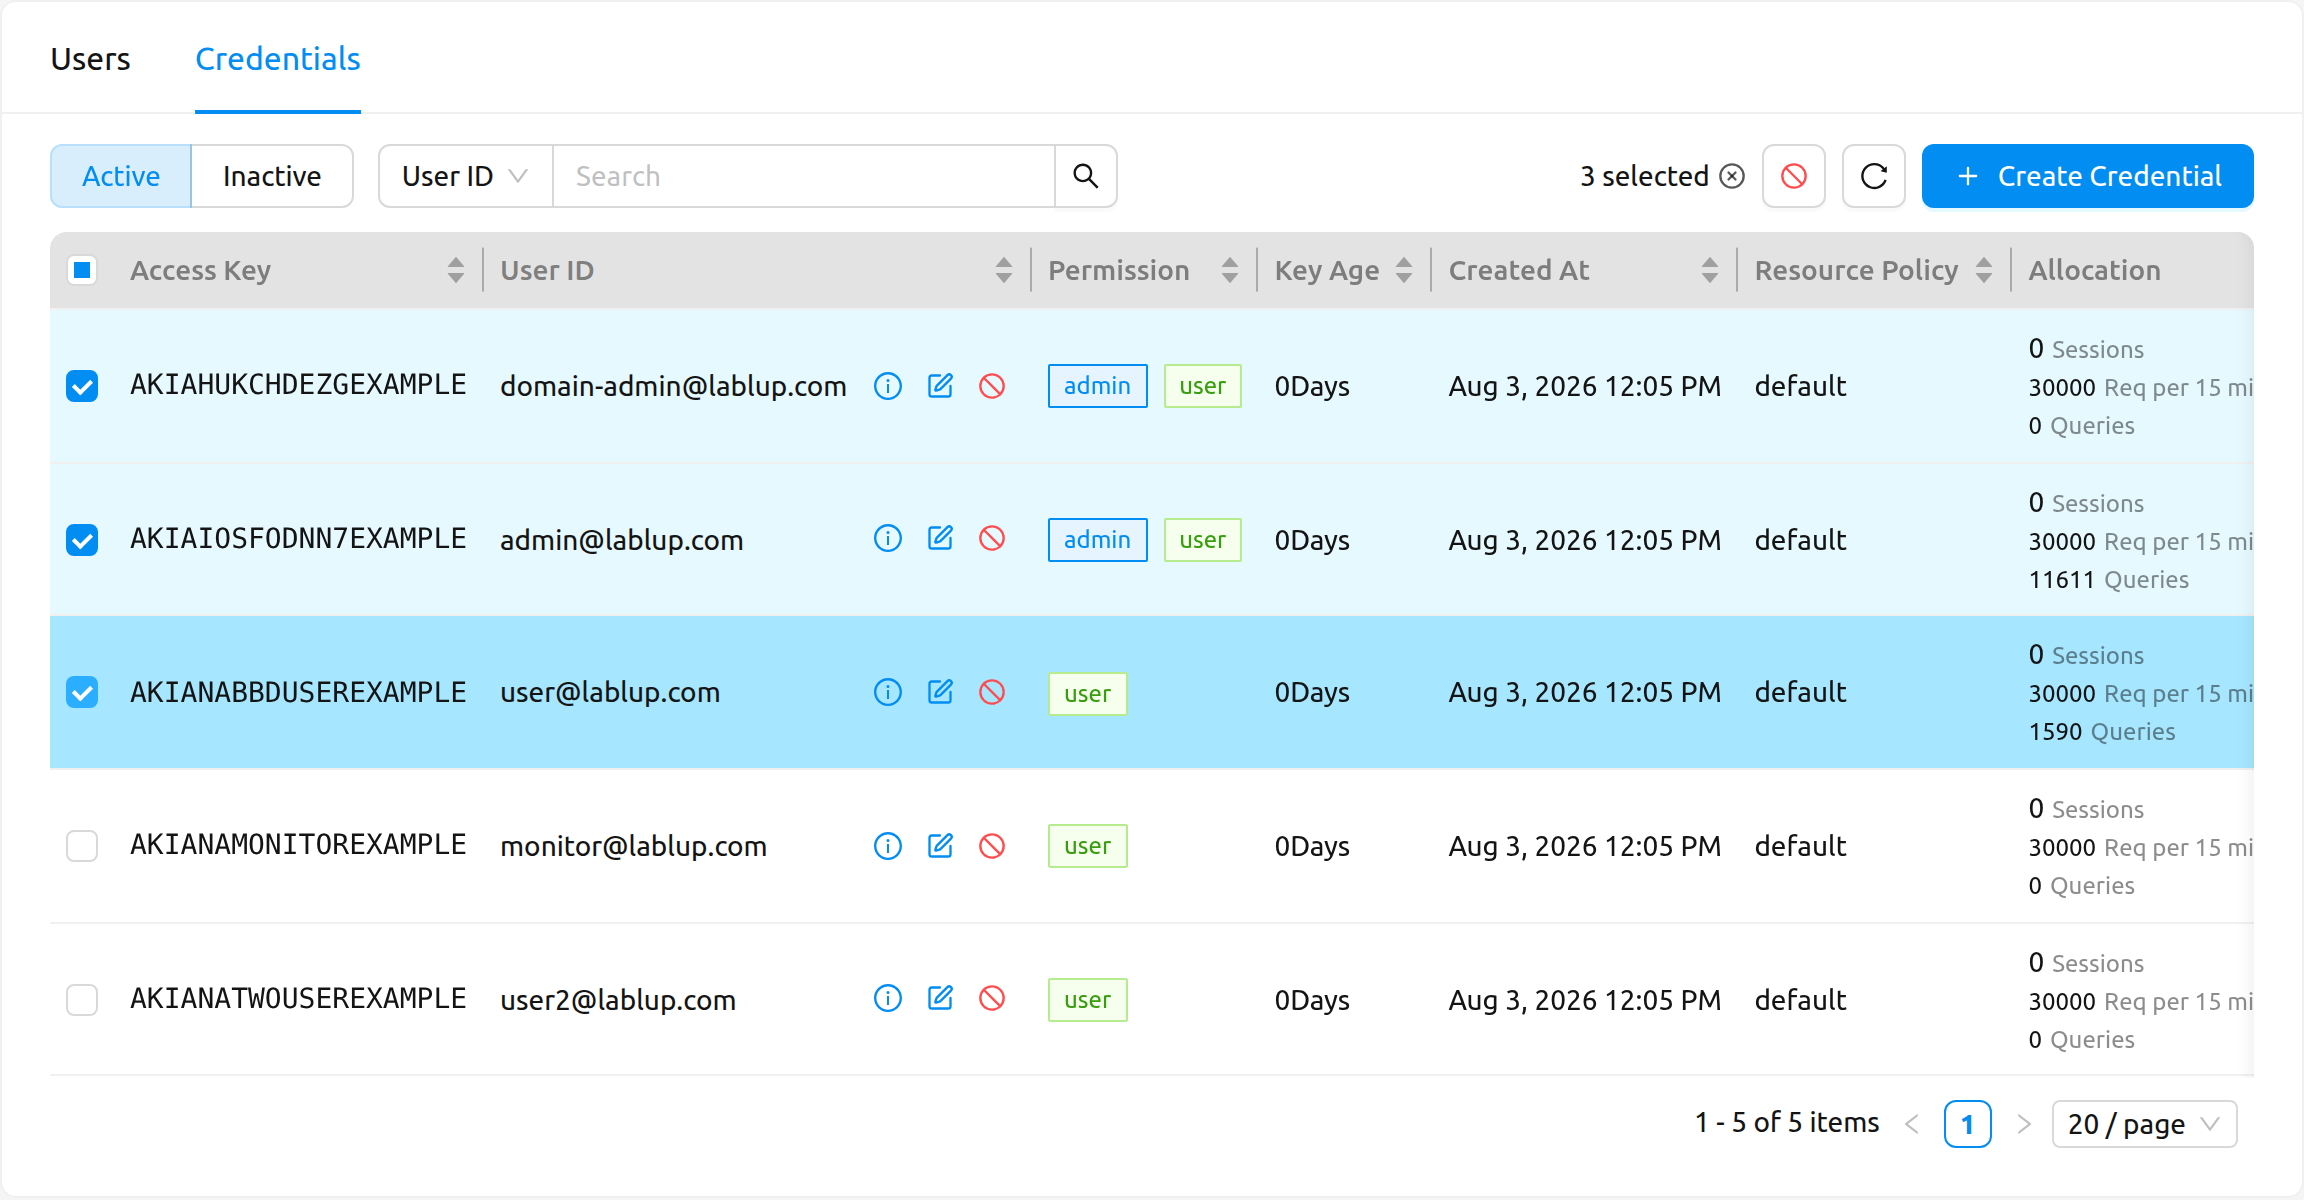The image size is (2304, 1200).
Task: Toggle the select-all header checkbox
Action: 82,270
